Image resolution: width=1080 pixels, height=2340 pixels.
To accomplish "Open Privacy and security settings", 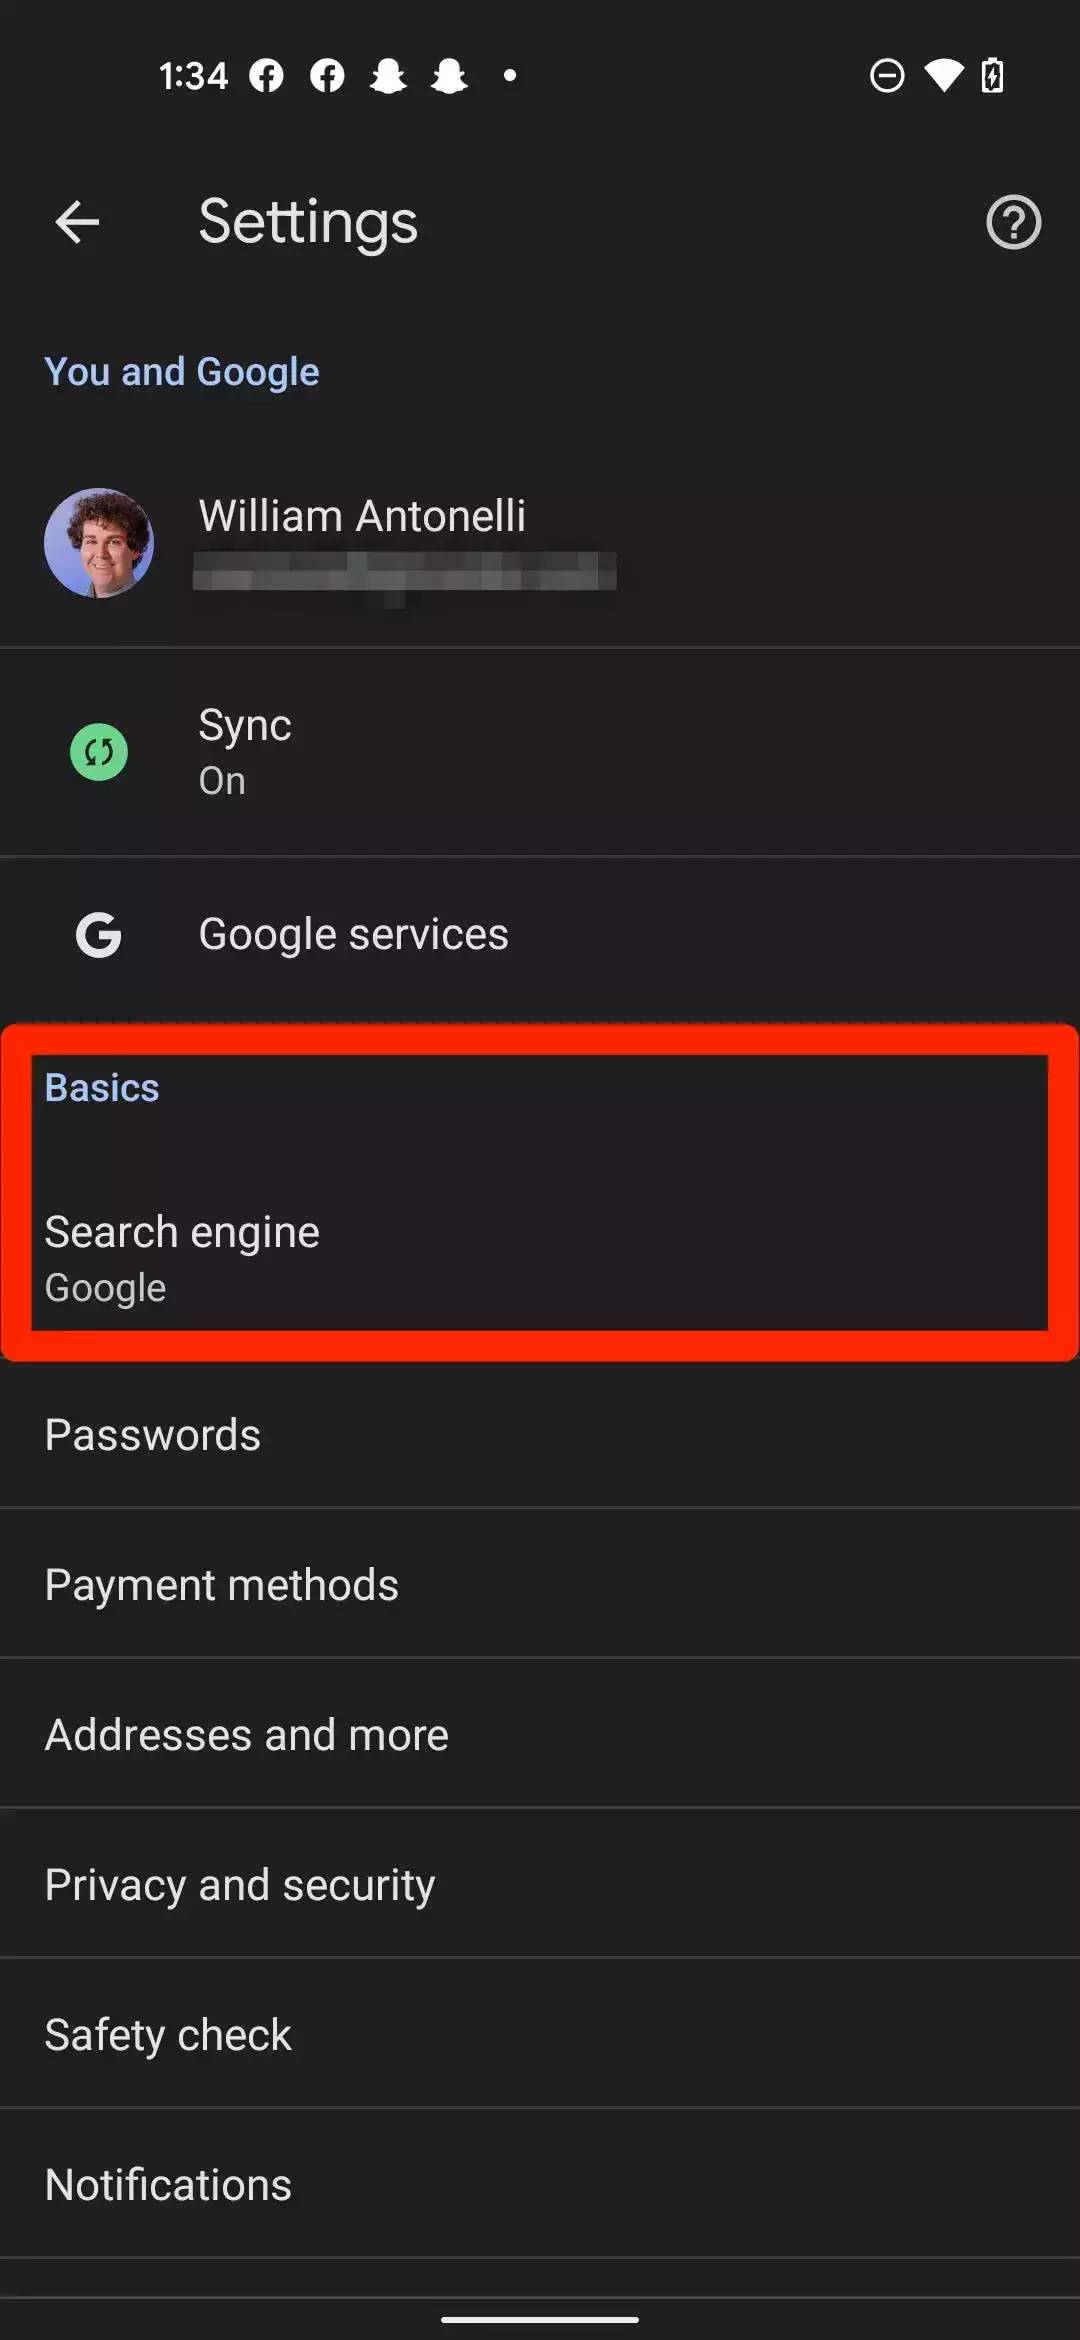I will pyautogui.click(x=240, y=1885).
